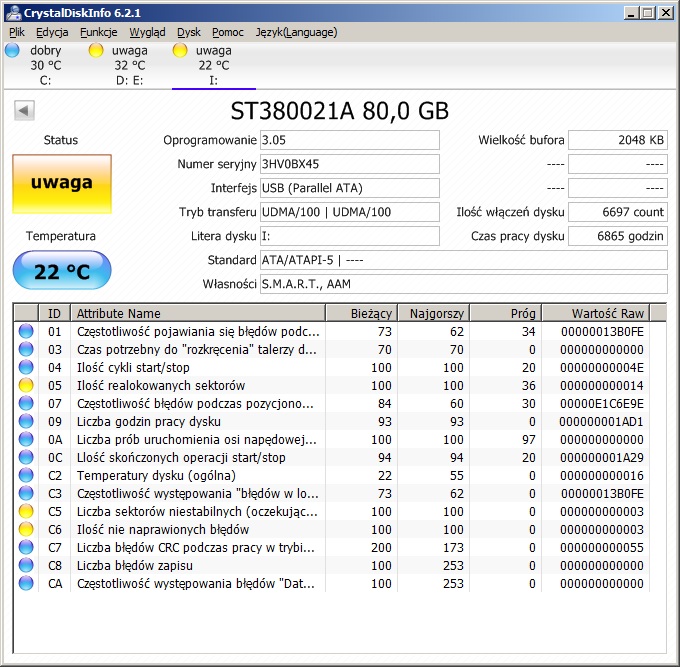The image size is (680, 667).
Task: Click the buffer size field 2048 KB
Action: pos(618,140)
